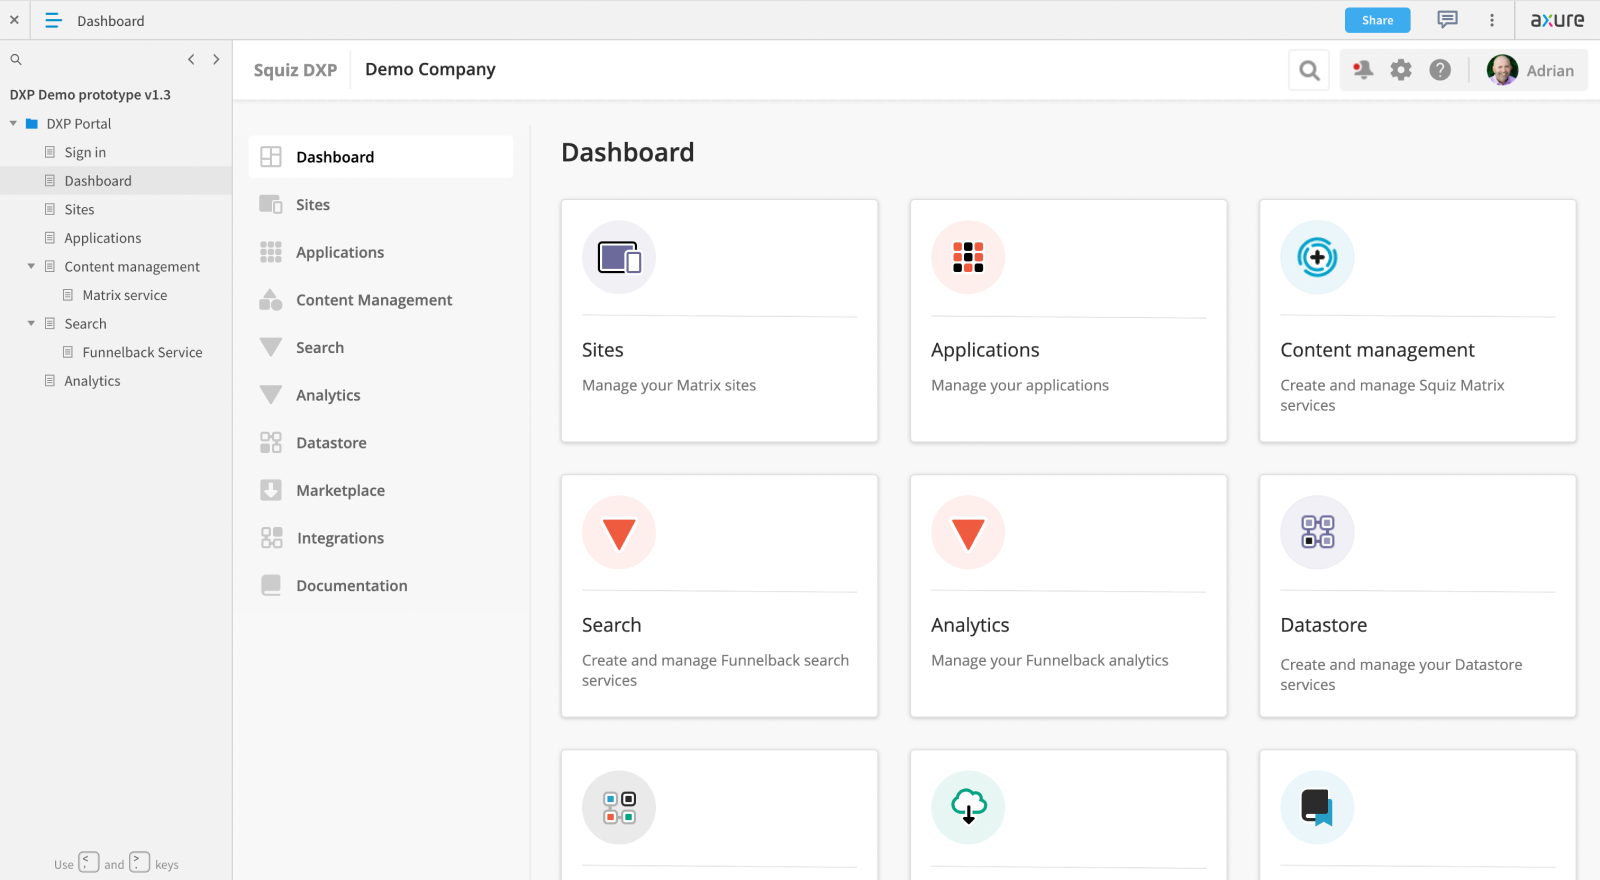Click the documentation book icon in bottom card
Viewport: 1600px width, 880px height.
tap(1317, 807)
